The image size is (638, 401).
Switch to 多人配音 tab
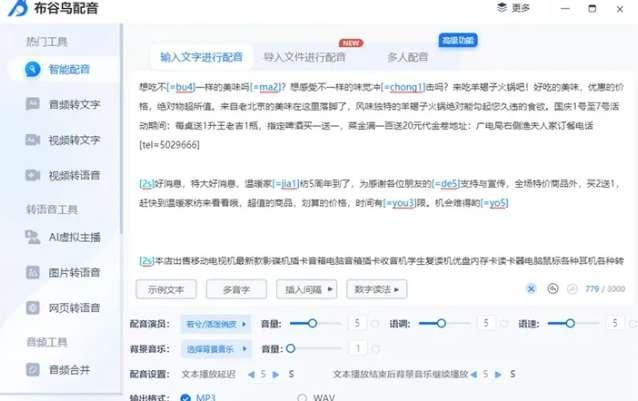pyautogui.click(x=407, y=57)
